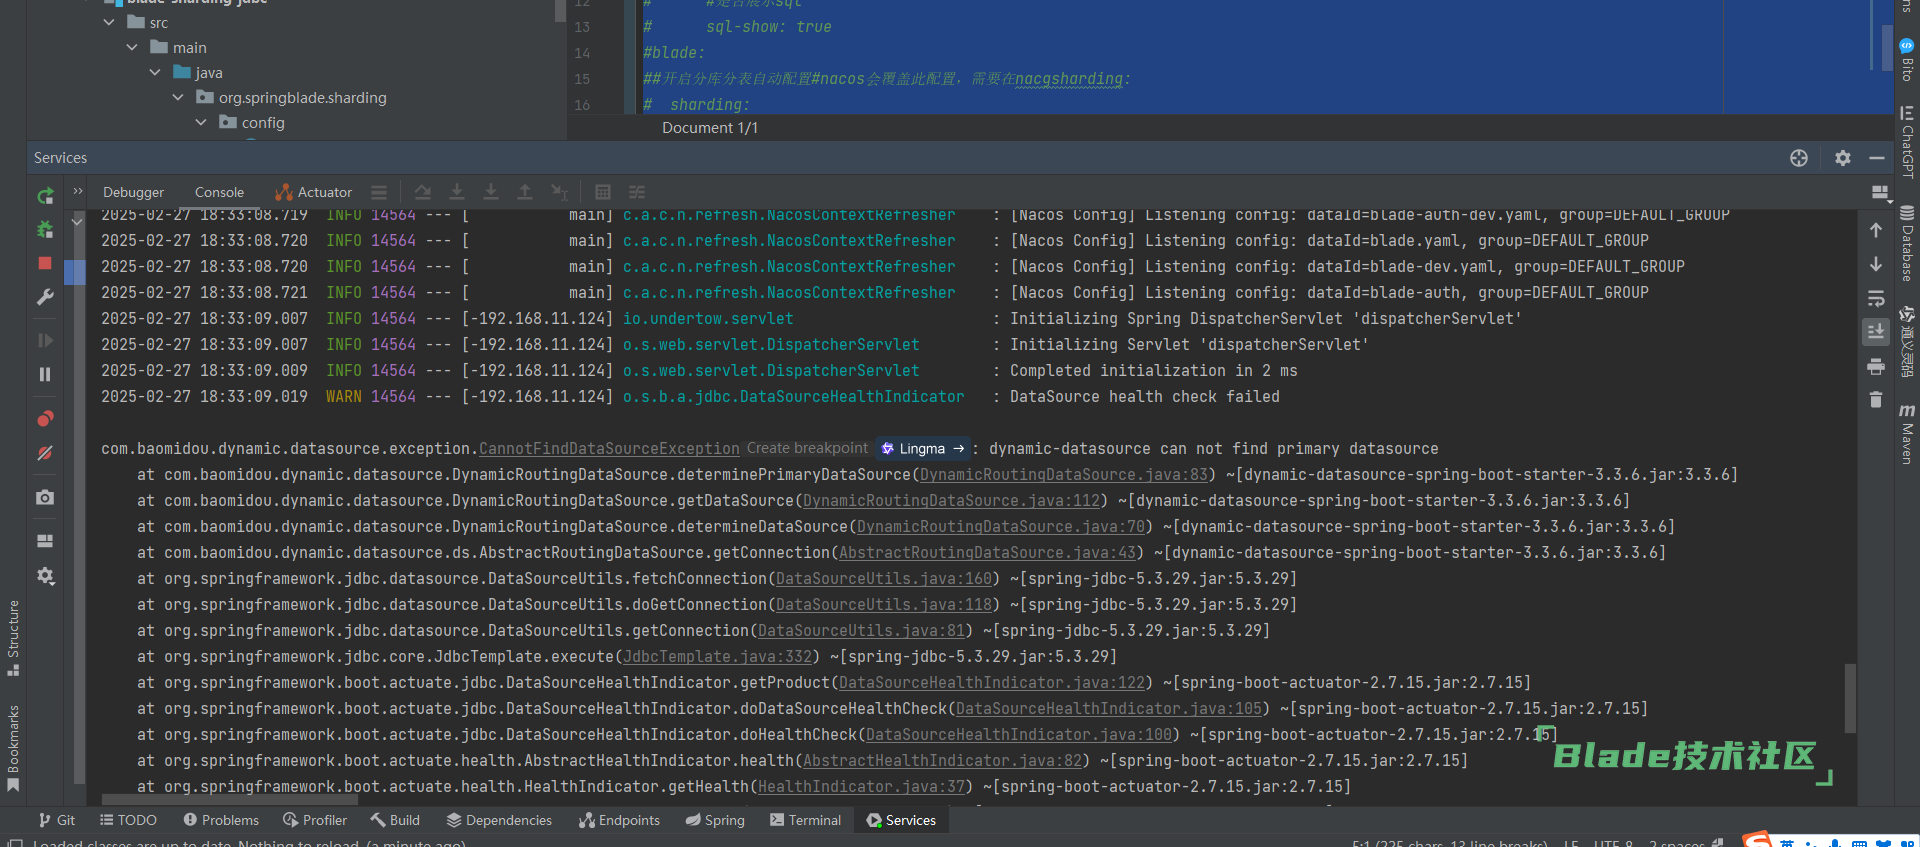This screenshot has height=847, width=1920.
Task: Open the ChatGPT side tool window
Action: 1907,141
